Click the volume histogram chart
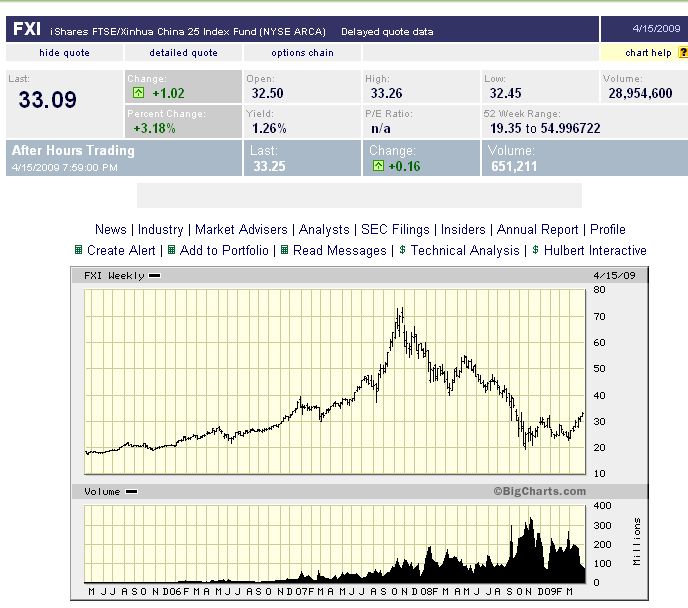 pyautogui.click(x=335, y=544)
